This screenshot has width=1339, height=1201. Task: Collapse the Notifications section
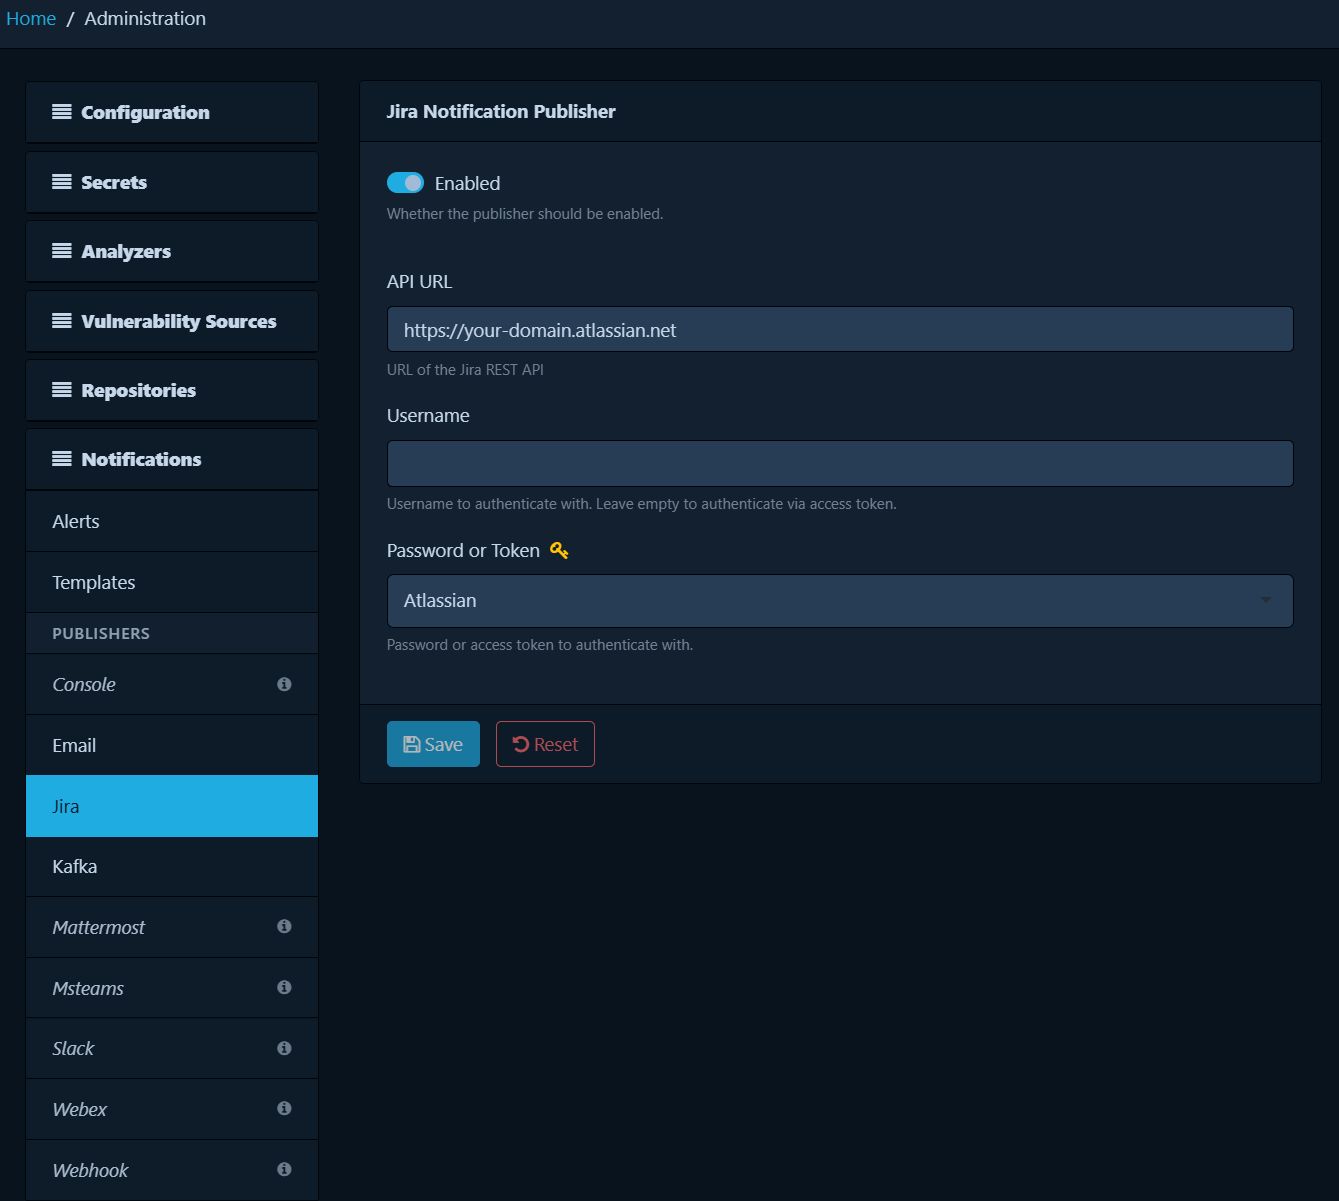pos(172,459)
